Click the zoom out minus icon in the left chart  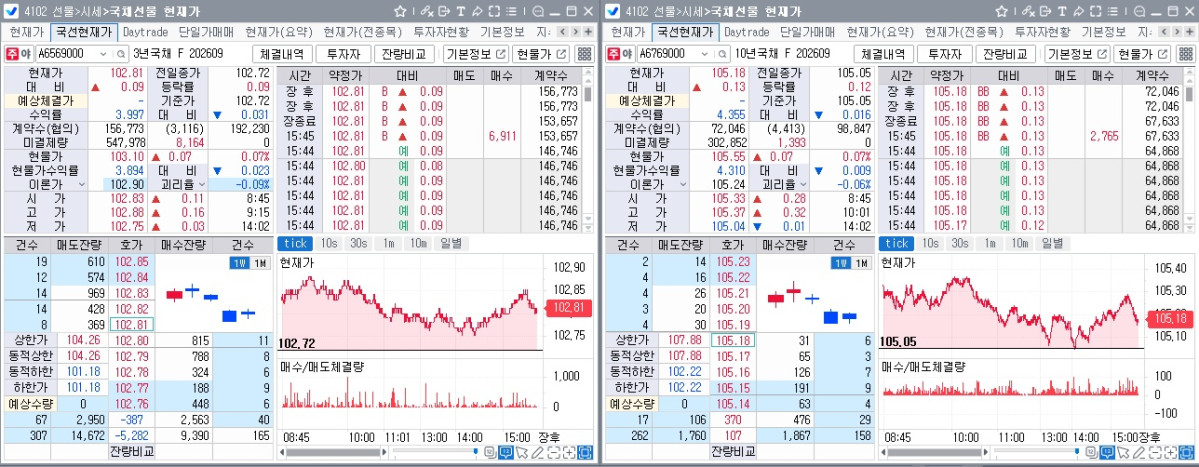point(554,452)
